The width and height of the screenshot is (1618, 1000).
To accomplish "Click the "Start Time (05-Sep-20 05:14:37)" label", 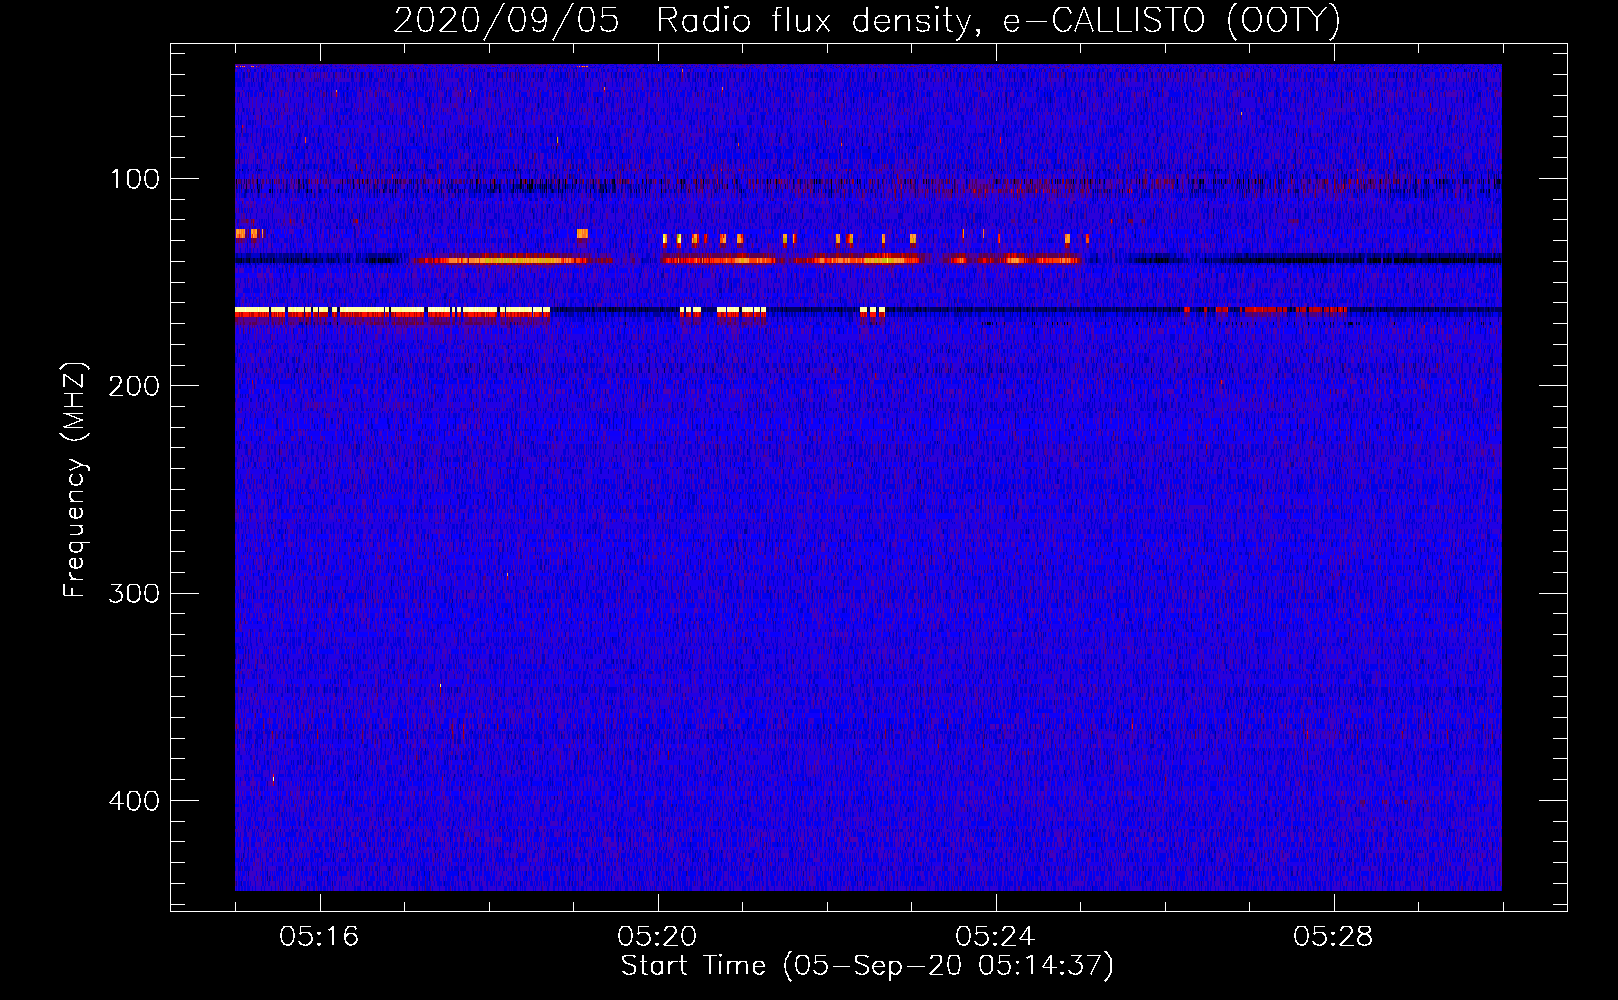I will [867, 966].
